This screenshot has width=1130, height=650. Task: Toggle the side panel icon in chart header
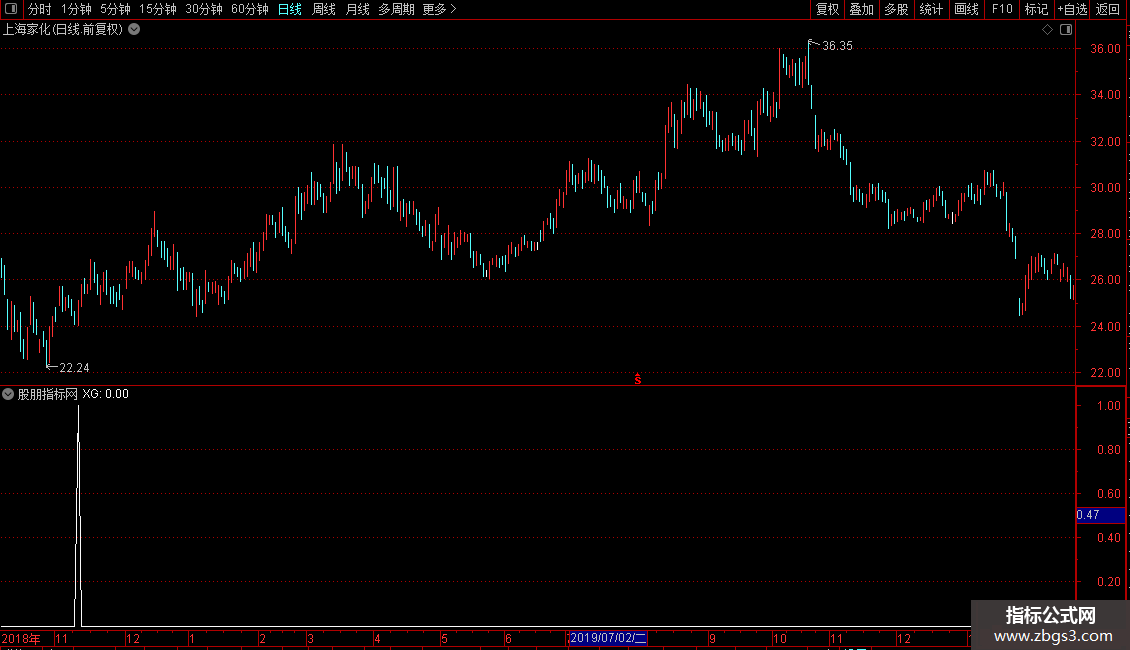1067,30
